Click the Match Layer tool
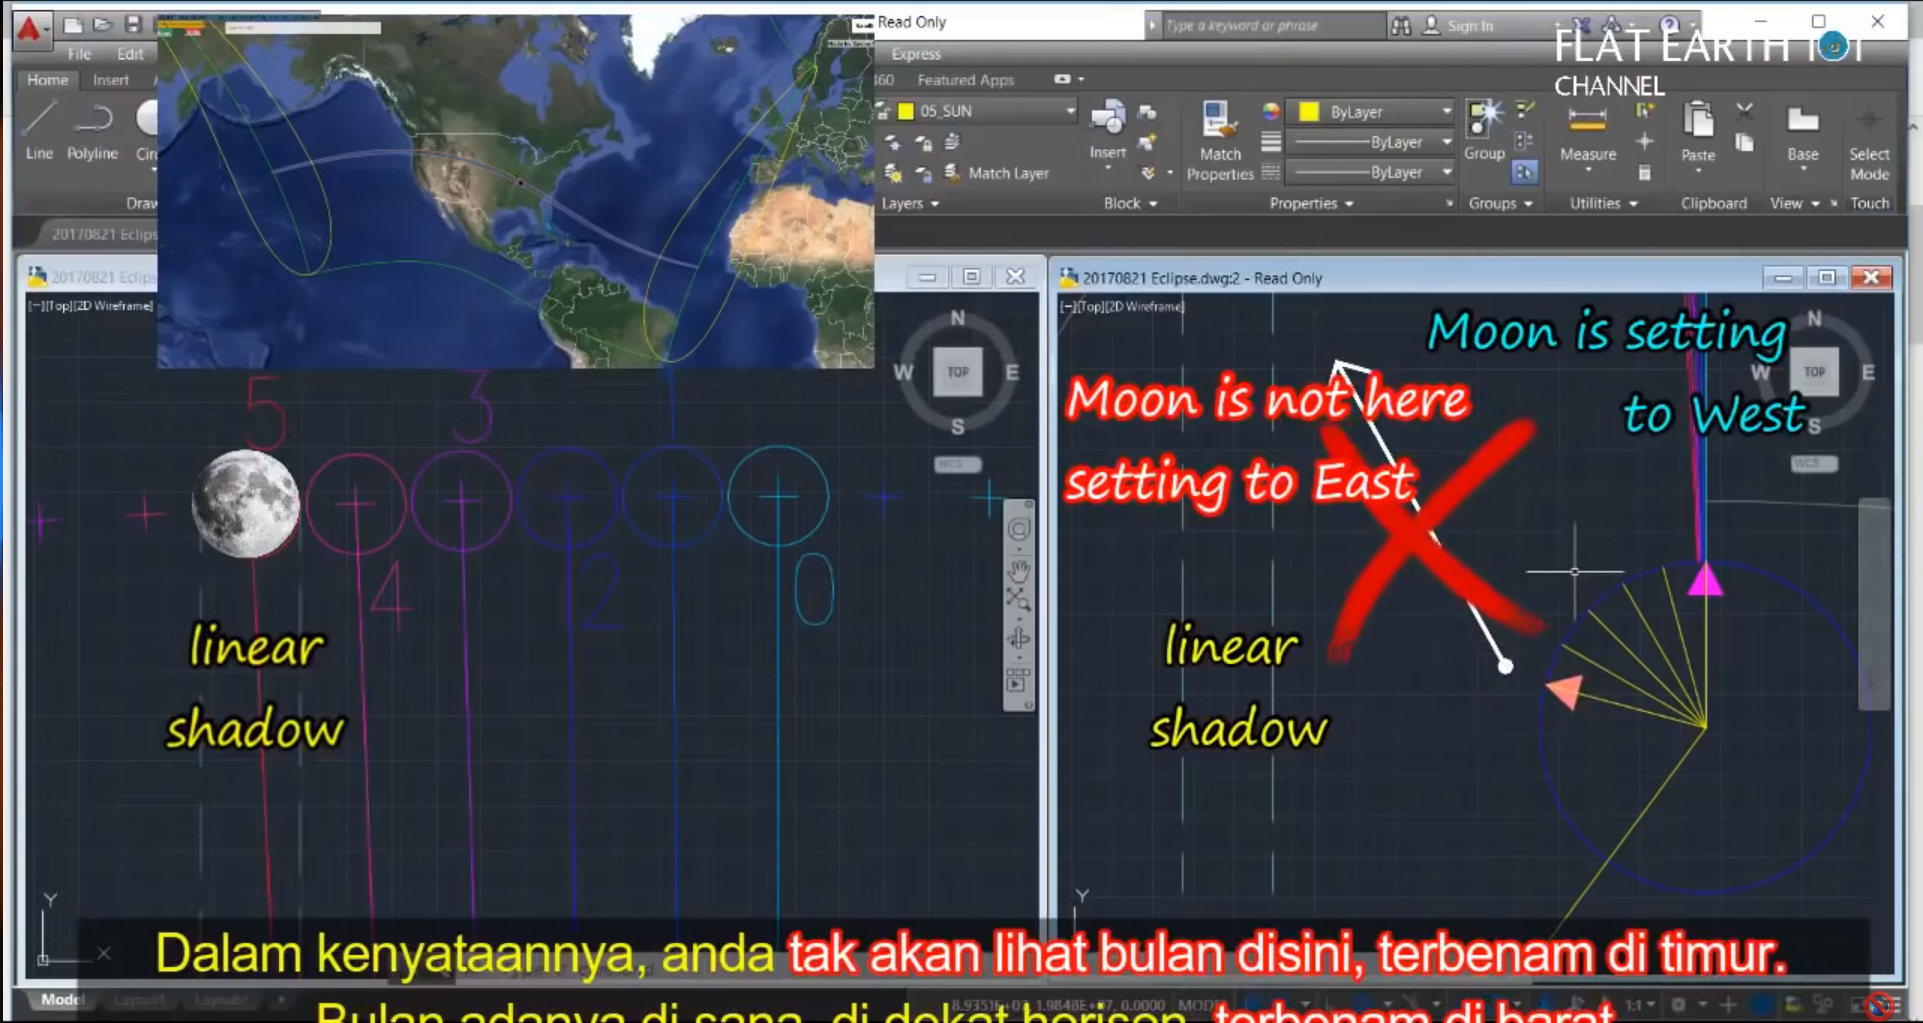This screenshot has height=1023, width=1923. point(996,173)
